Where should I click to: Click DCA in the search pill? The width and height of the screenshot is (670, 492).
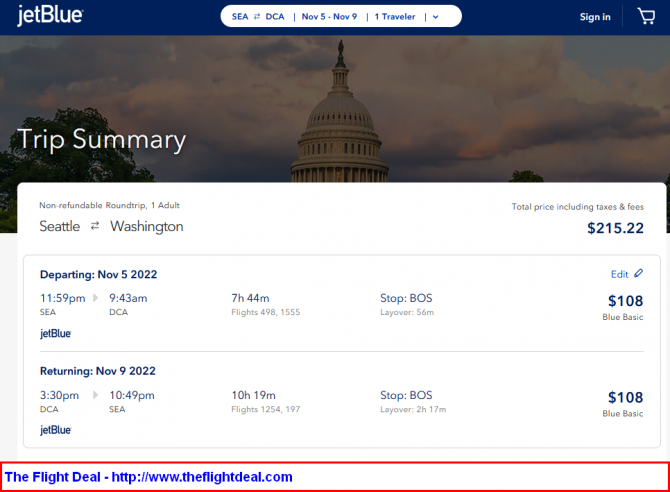275,17
